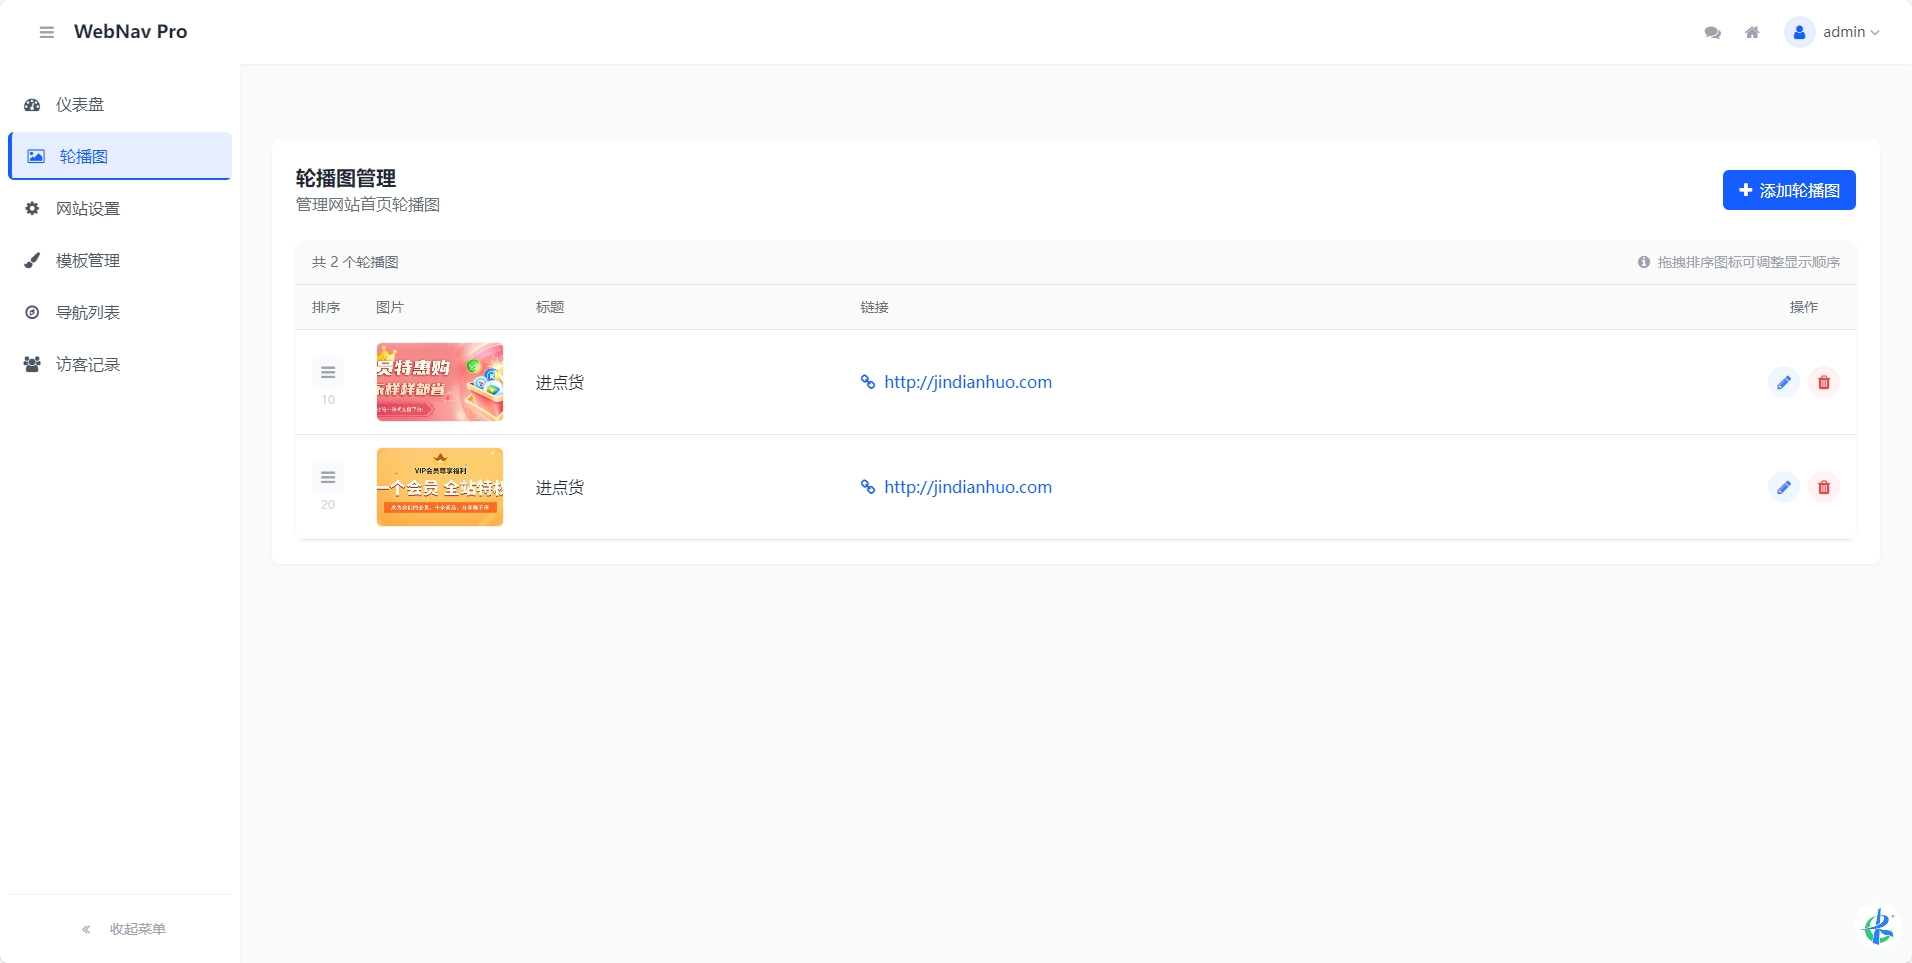Edit the first carousel with the pencil icon
This screenshot has height=963, width=1912.
click(x=1784, y=382)
